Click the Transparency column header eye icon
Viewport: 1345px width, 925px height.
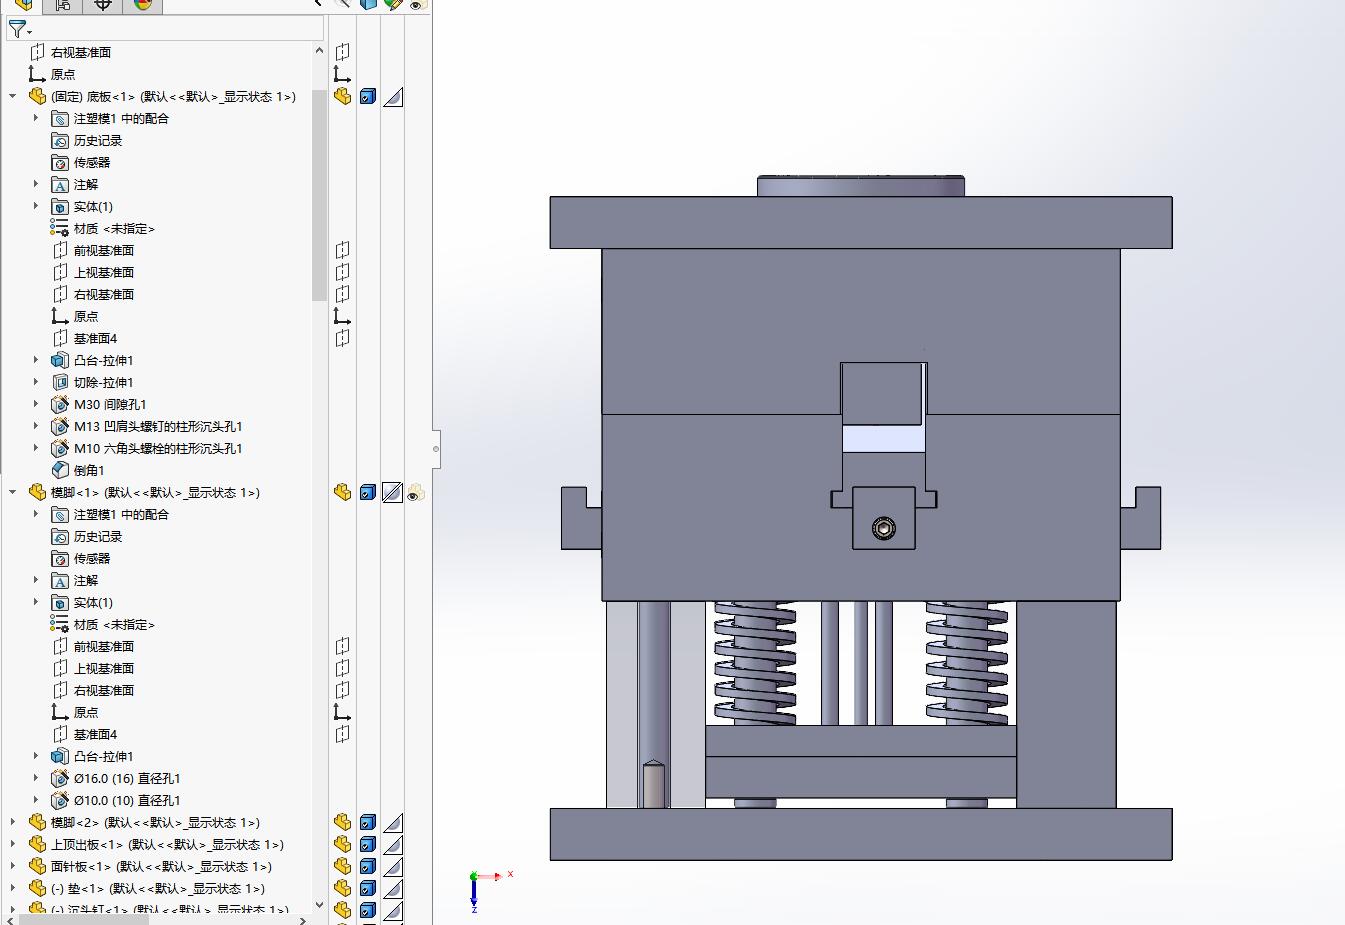coord(417,4)
